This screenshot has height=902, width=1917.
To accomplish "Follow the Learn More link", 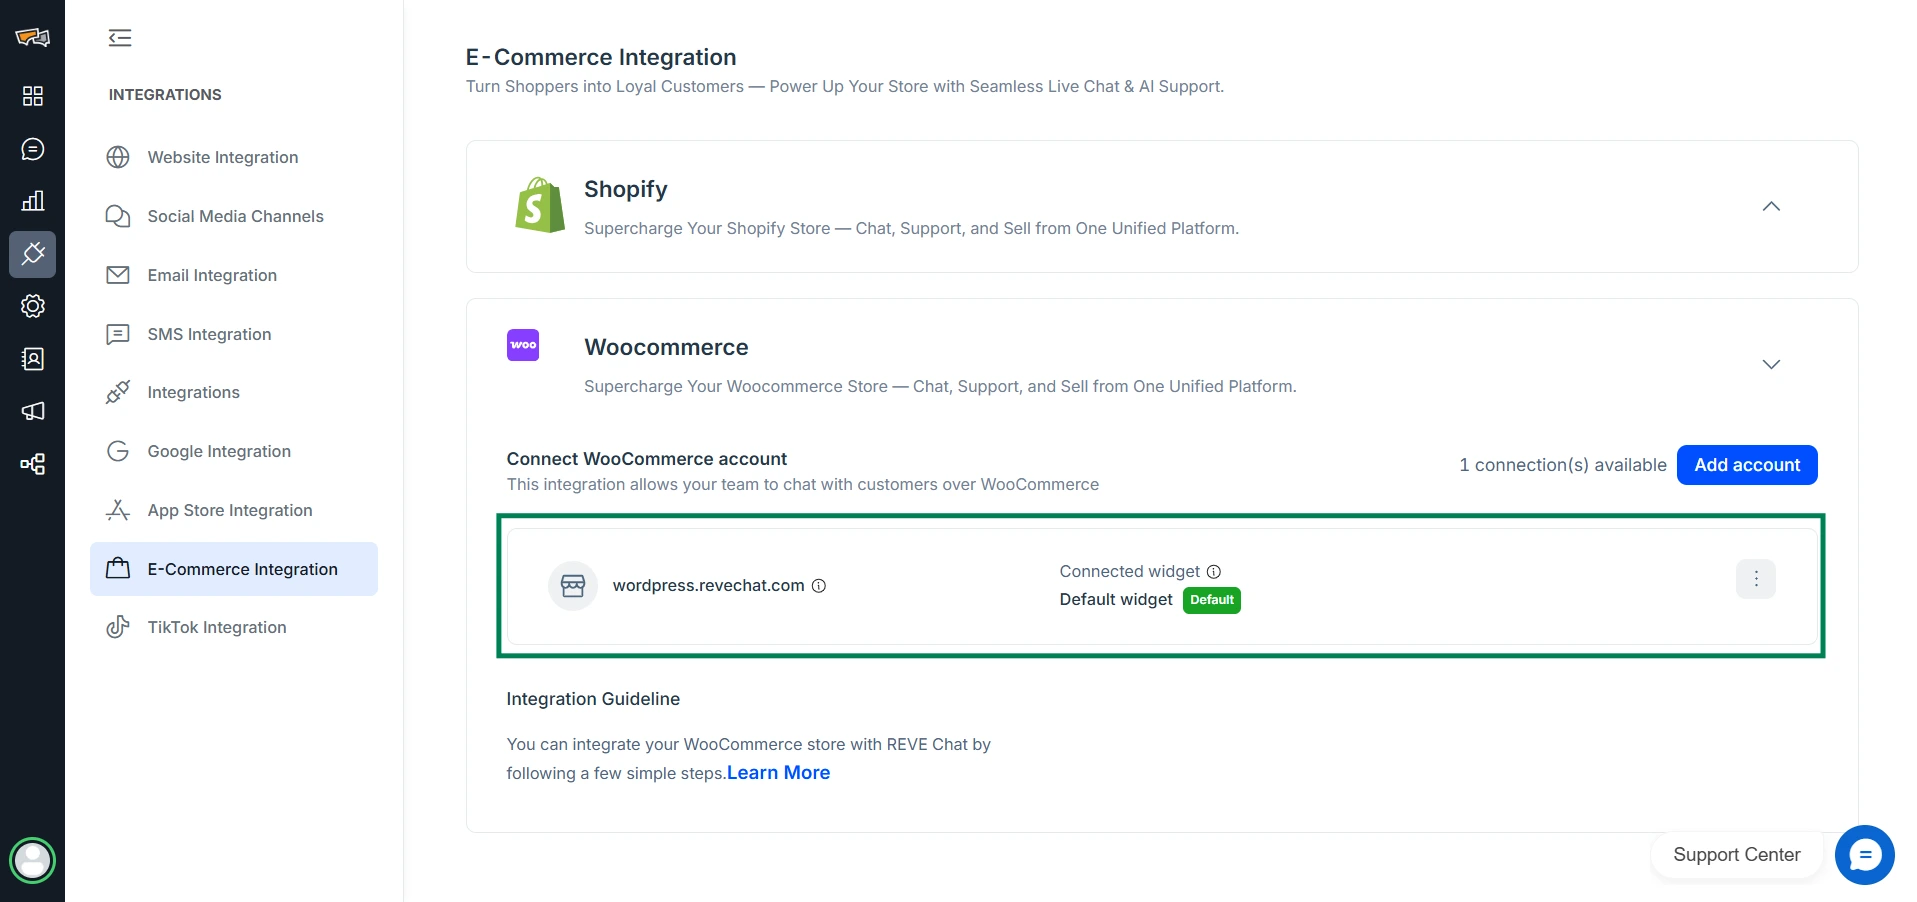I will (x=778, y=773).
